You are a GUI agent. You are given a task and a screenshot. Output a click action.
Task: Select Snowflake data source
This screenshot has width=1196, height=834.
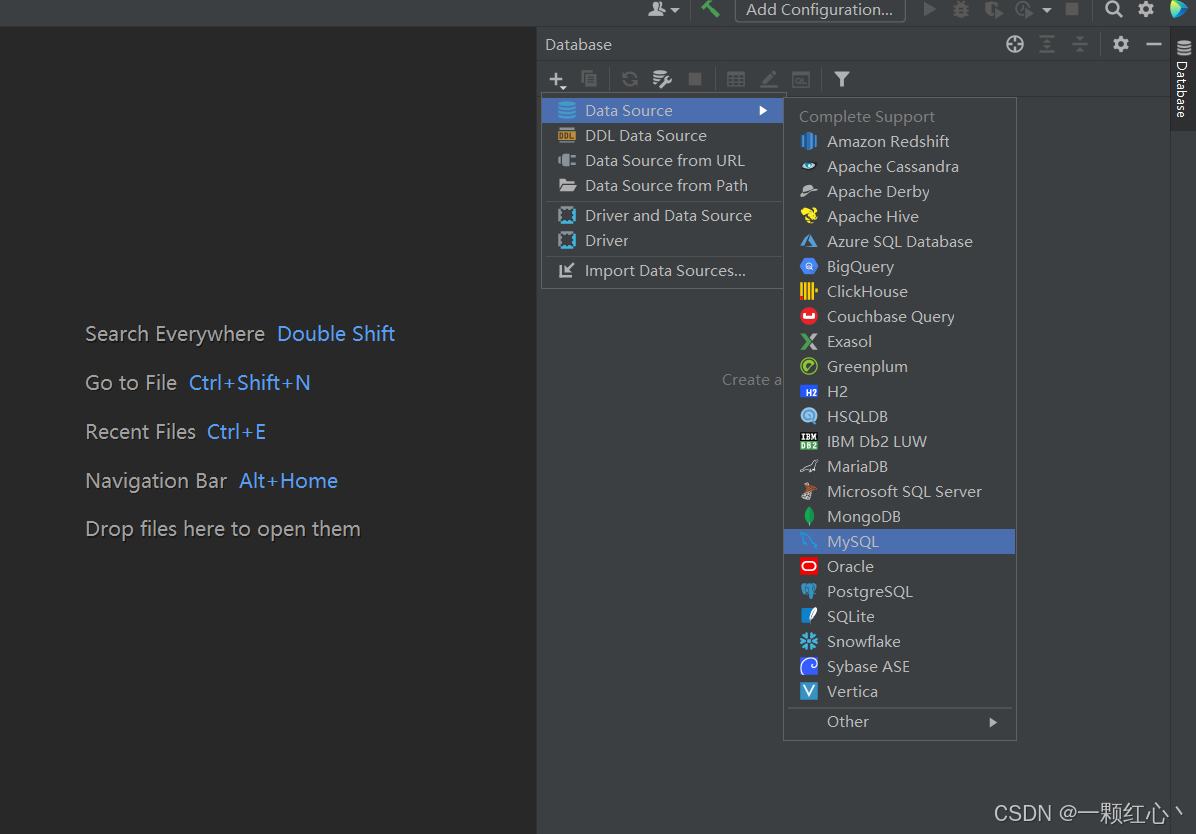(899, 642)
